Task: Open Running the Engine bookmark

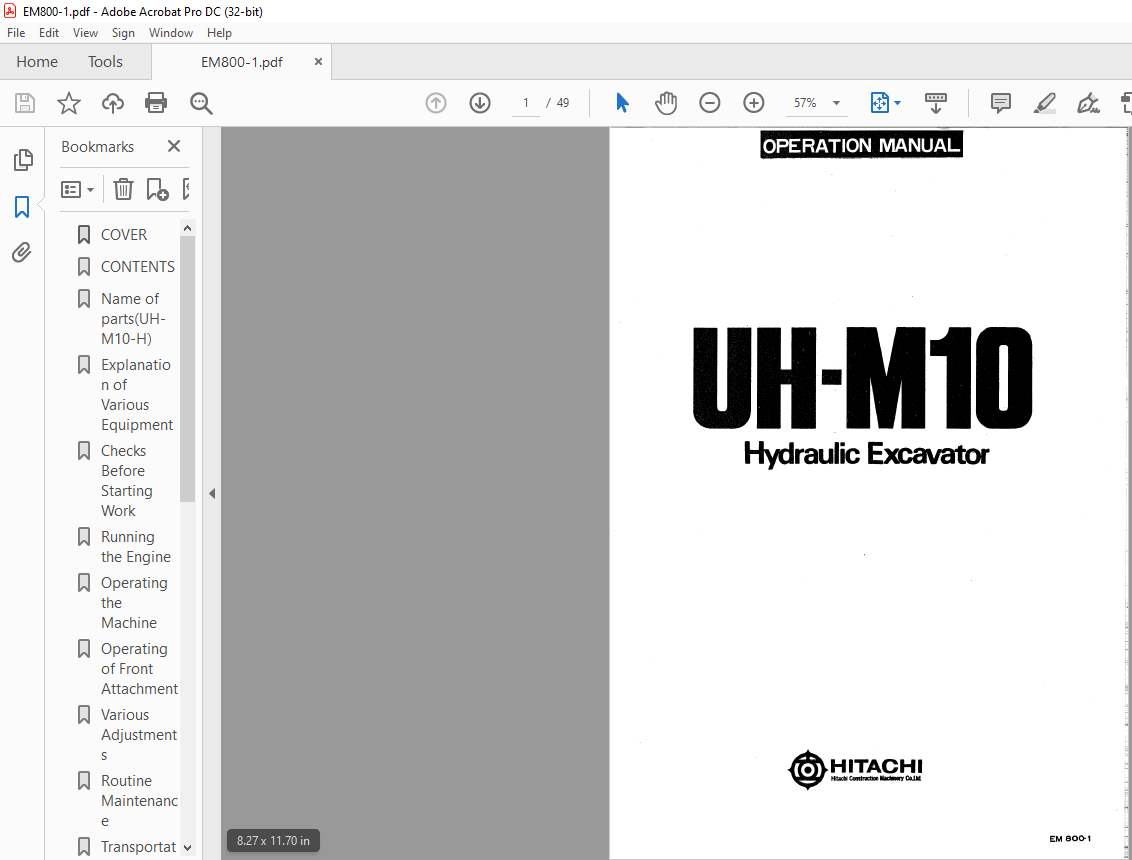Action: click(136, 547)
